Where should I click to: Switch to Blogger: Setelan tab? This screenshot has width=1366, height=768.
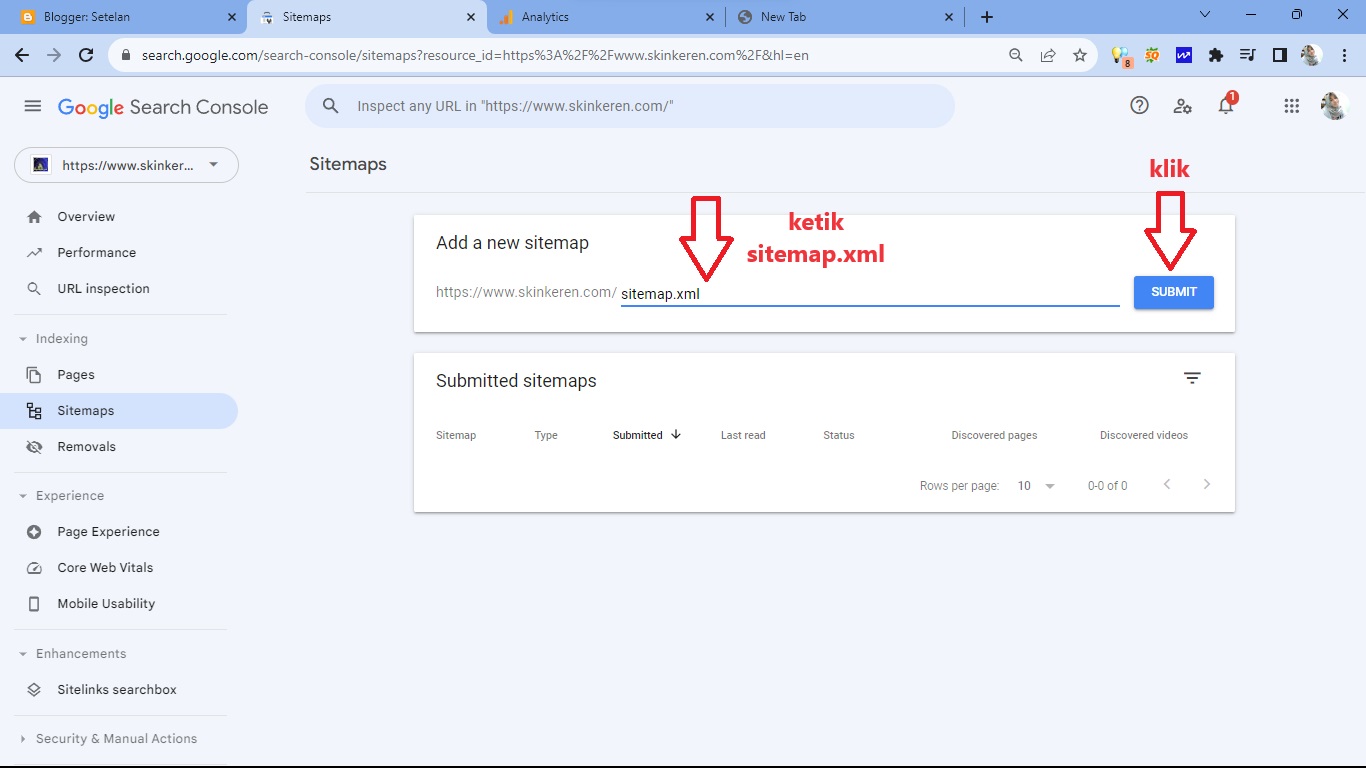pyautogui.click(x=125, y=17)
